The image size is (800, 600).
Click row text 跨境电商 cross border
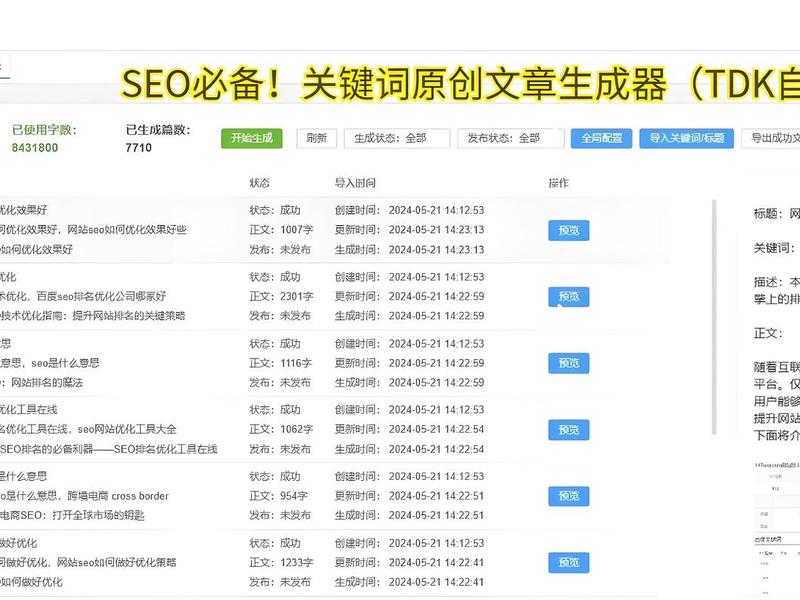[x=118, y=496]
